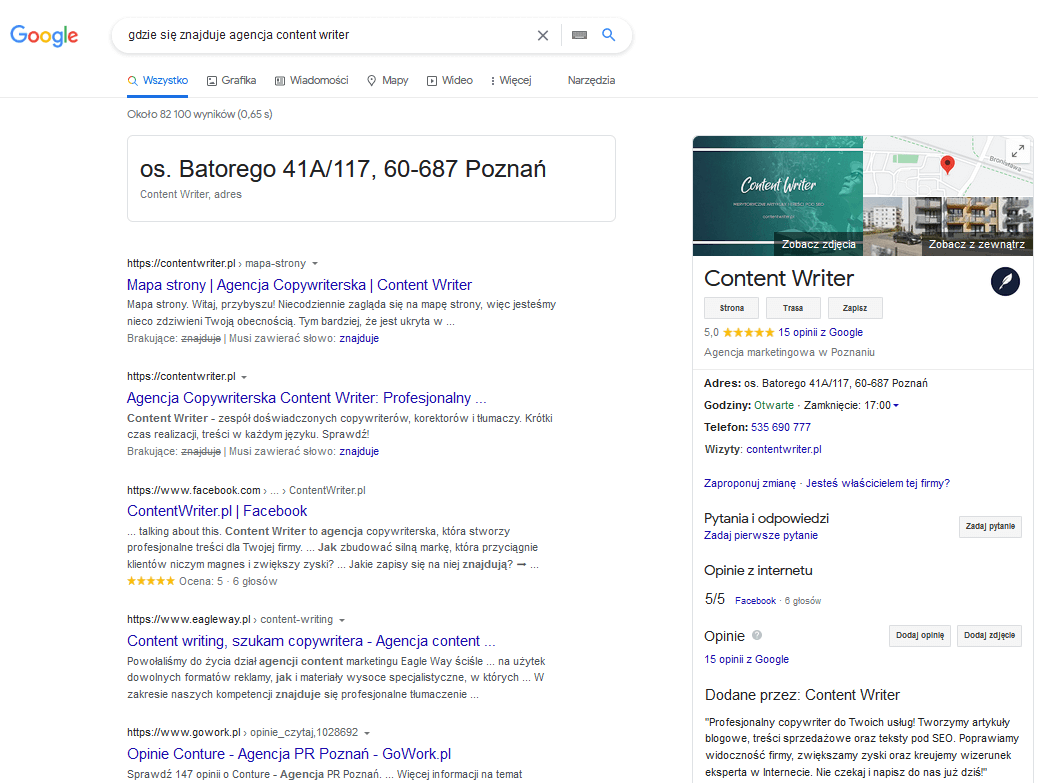Open the help icon next to Opinie

(757, 635)
